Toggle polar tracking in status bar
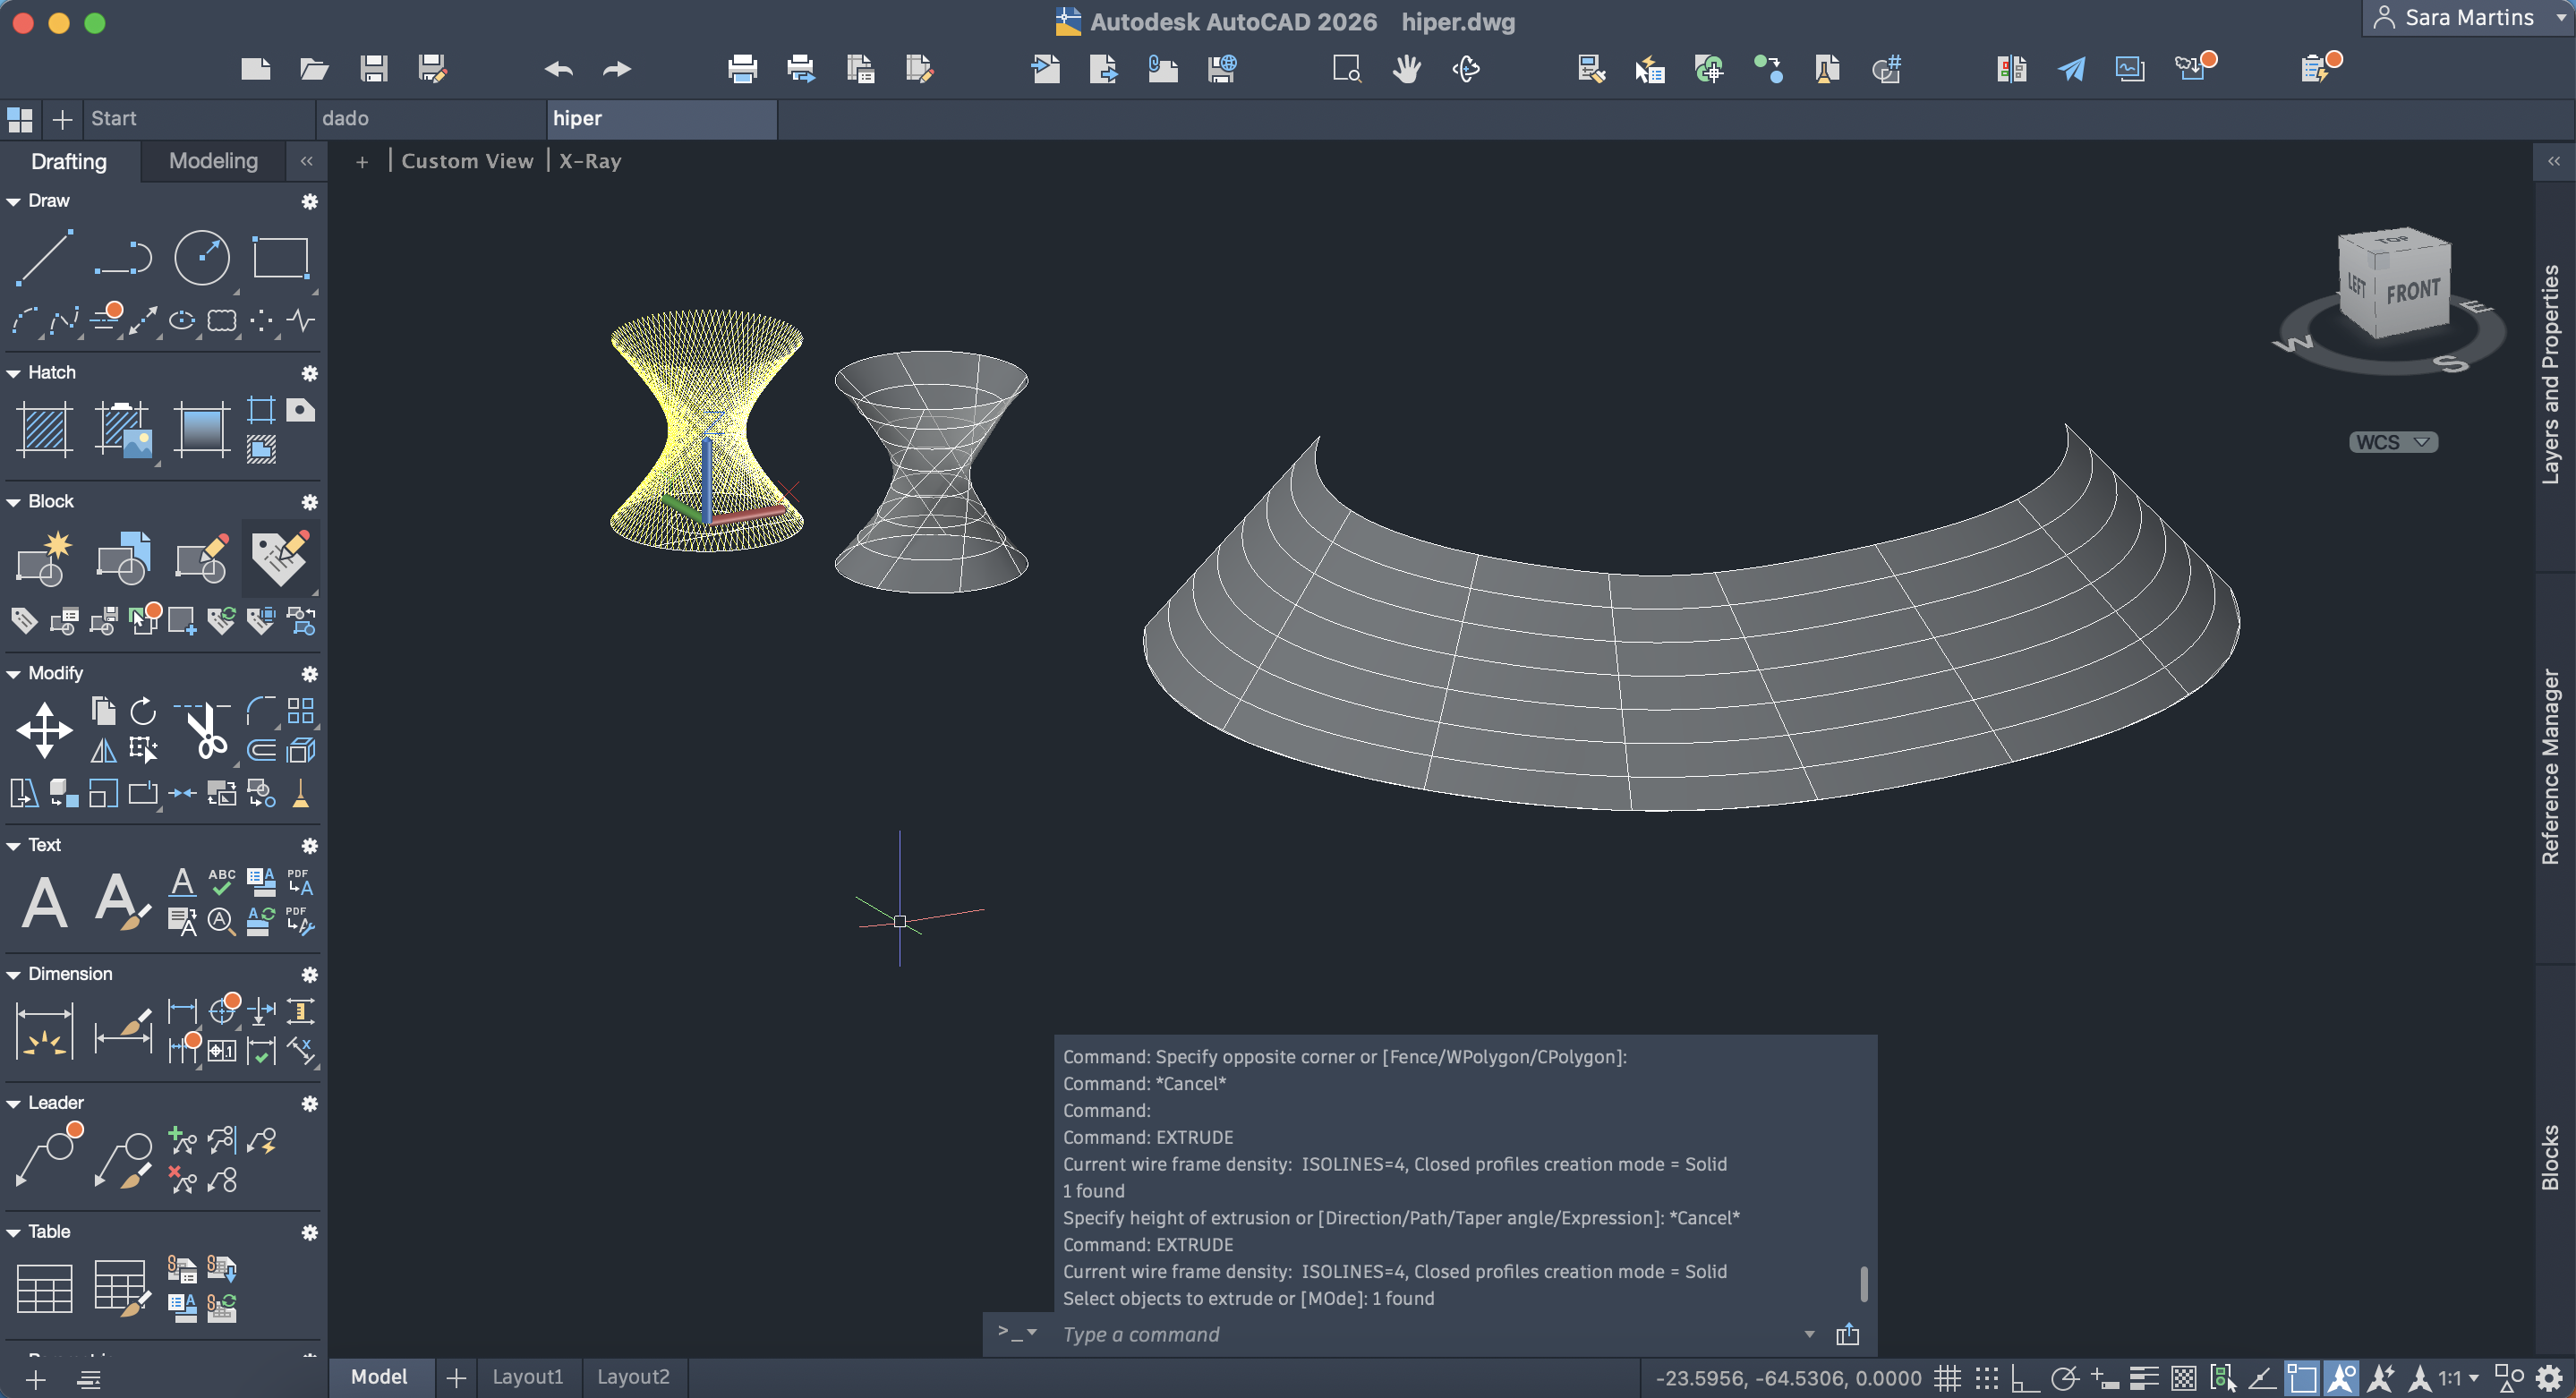 pos(2064,1378)
